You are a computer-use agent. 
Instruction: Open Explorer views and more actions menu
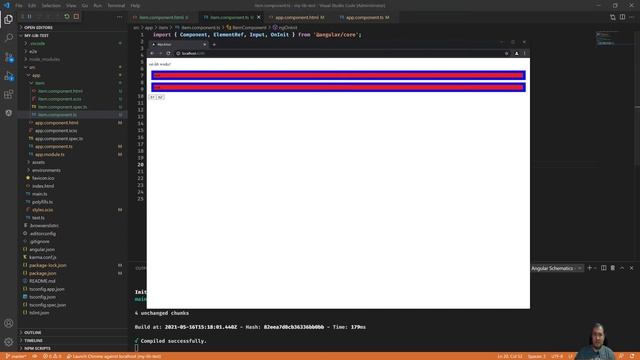point(120,17)
